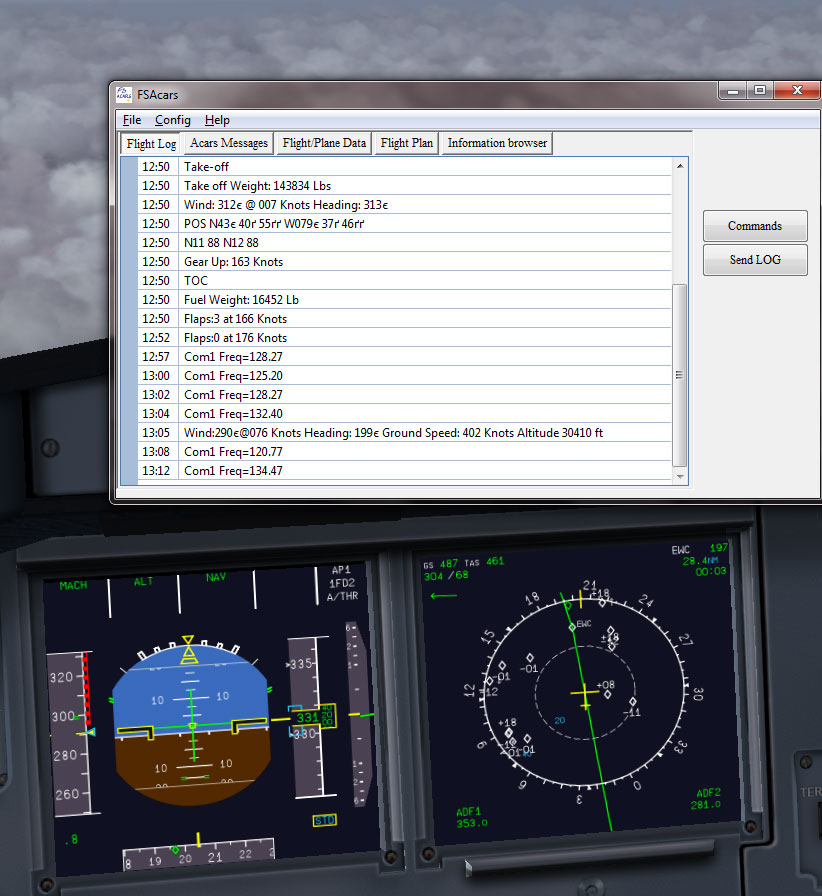The width and height of the screenshot is (822, 896).
Task: Click the log scrollbar up arrow
Action: coord(680,166)
